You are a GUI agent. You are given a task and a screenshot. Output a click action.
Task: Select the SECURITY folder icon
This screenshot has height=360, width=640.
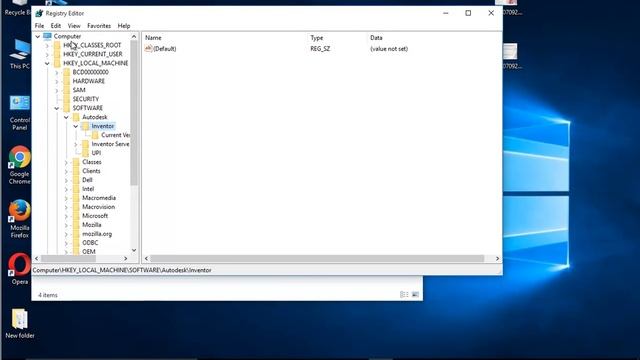point(67,99)
